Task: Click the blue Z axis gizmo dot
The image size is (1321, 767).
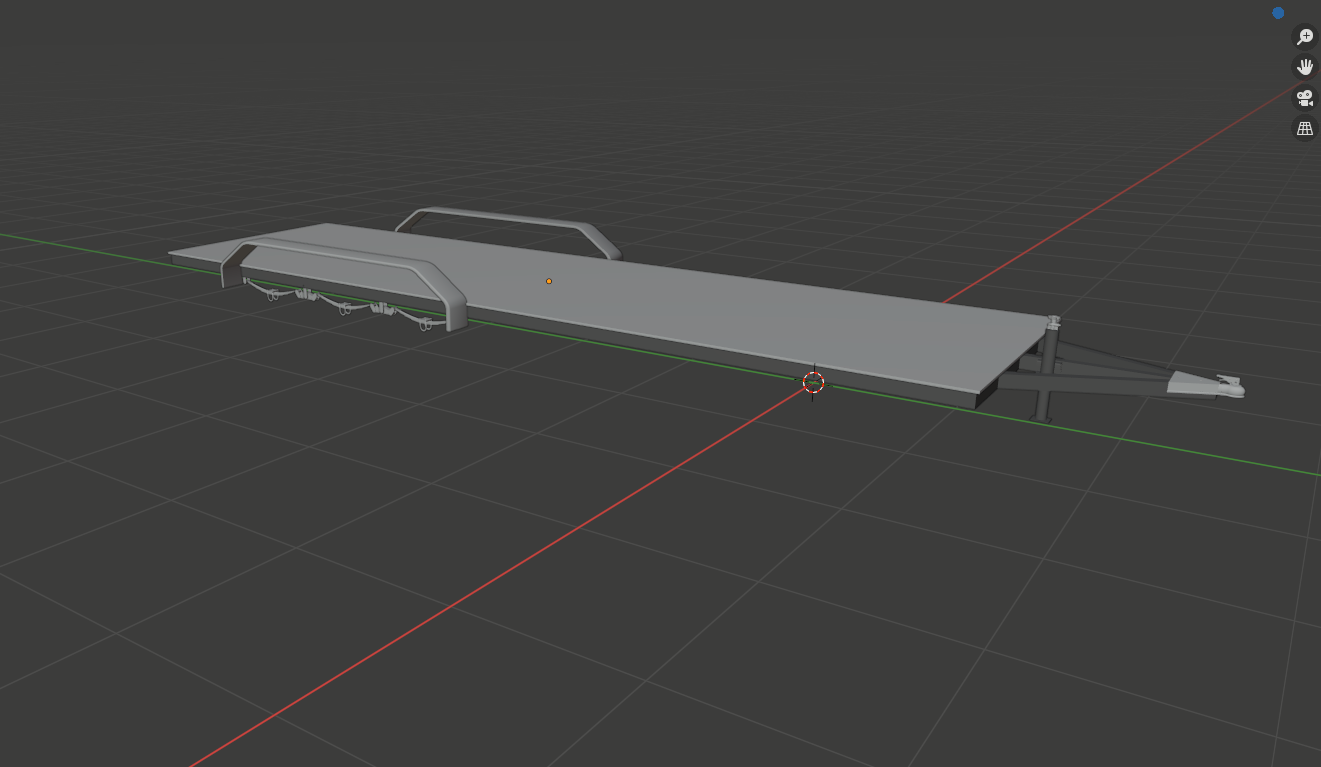Action: pos(1278,13)
